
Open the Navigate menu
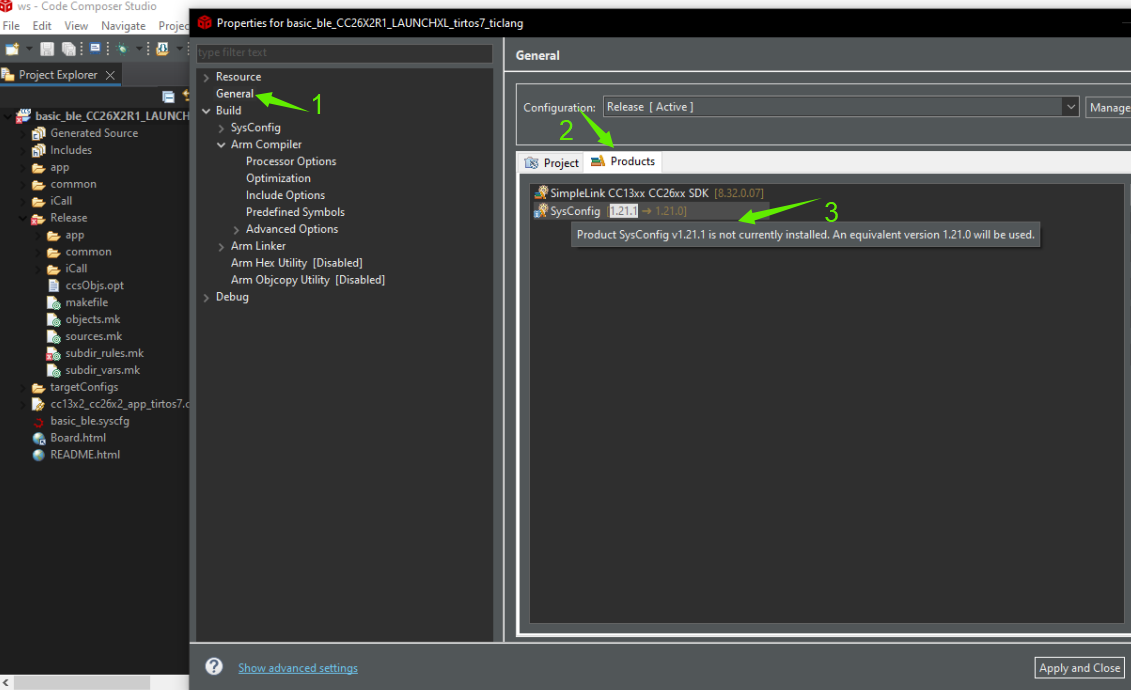tap(123, 26)
